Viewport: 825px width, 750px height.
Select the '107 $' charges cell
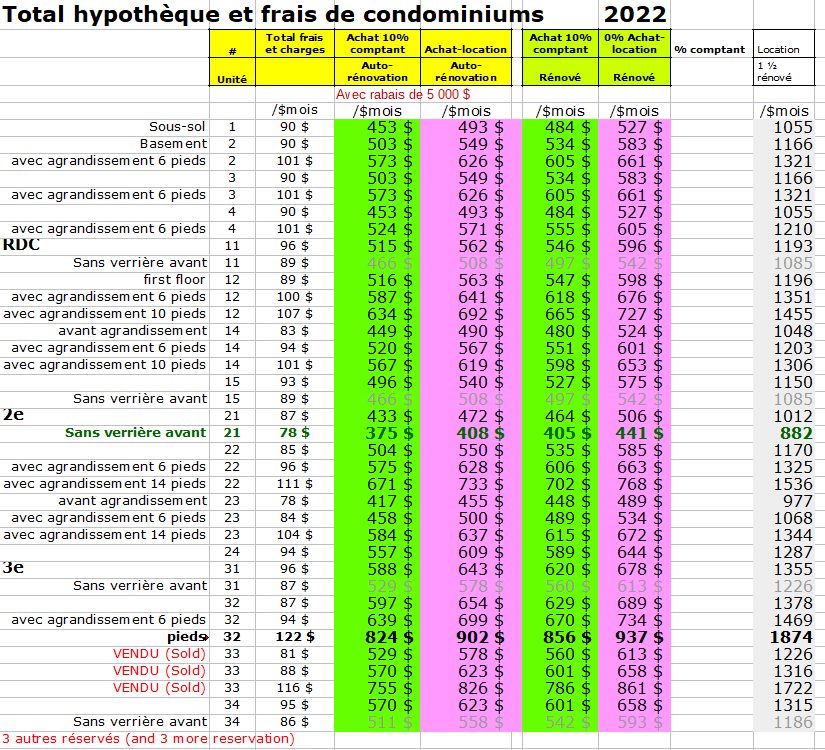point(295,314)
